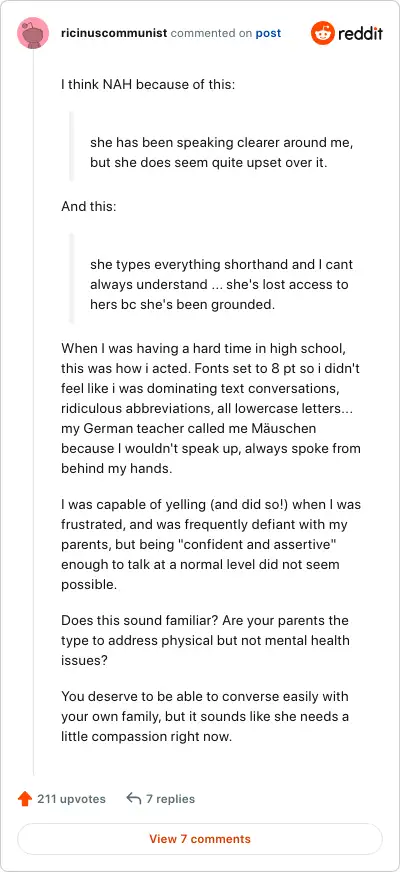Screen dimensions: 400x872
Task: Click the 211 upvotes count
Action: point(71,799)
